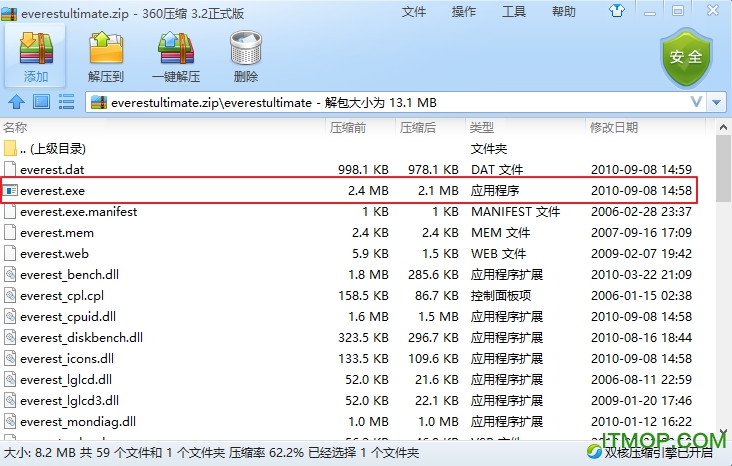This screenshot has width=732, height=466.
Task: Select everest_icons.dll file name
Action: click(x=67, y=359)
